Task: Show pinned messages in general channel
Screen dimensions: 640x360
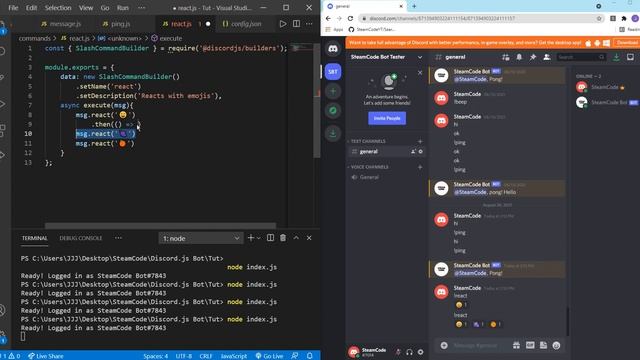Action: [x=533, y=57]
